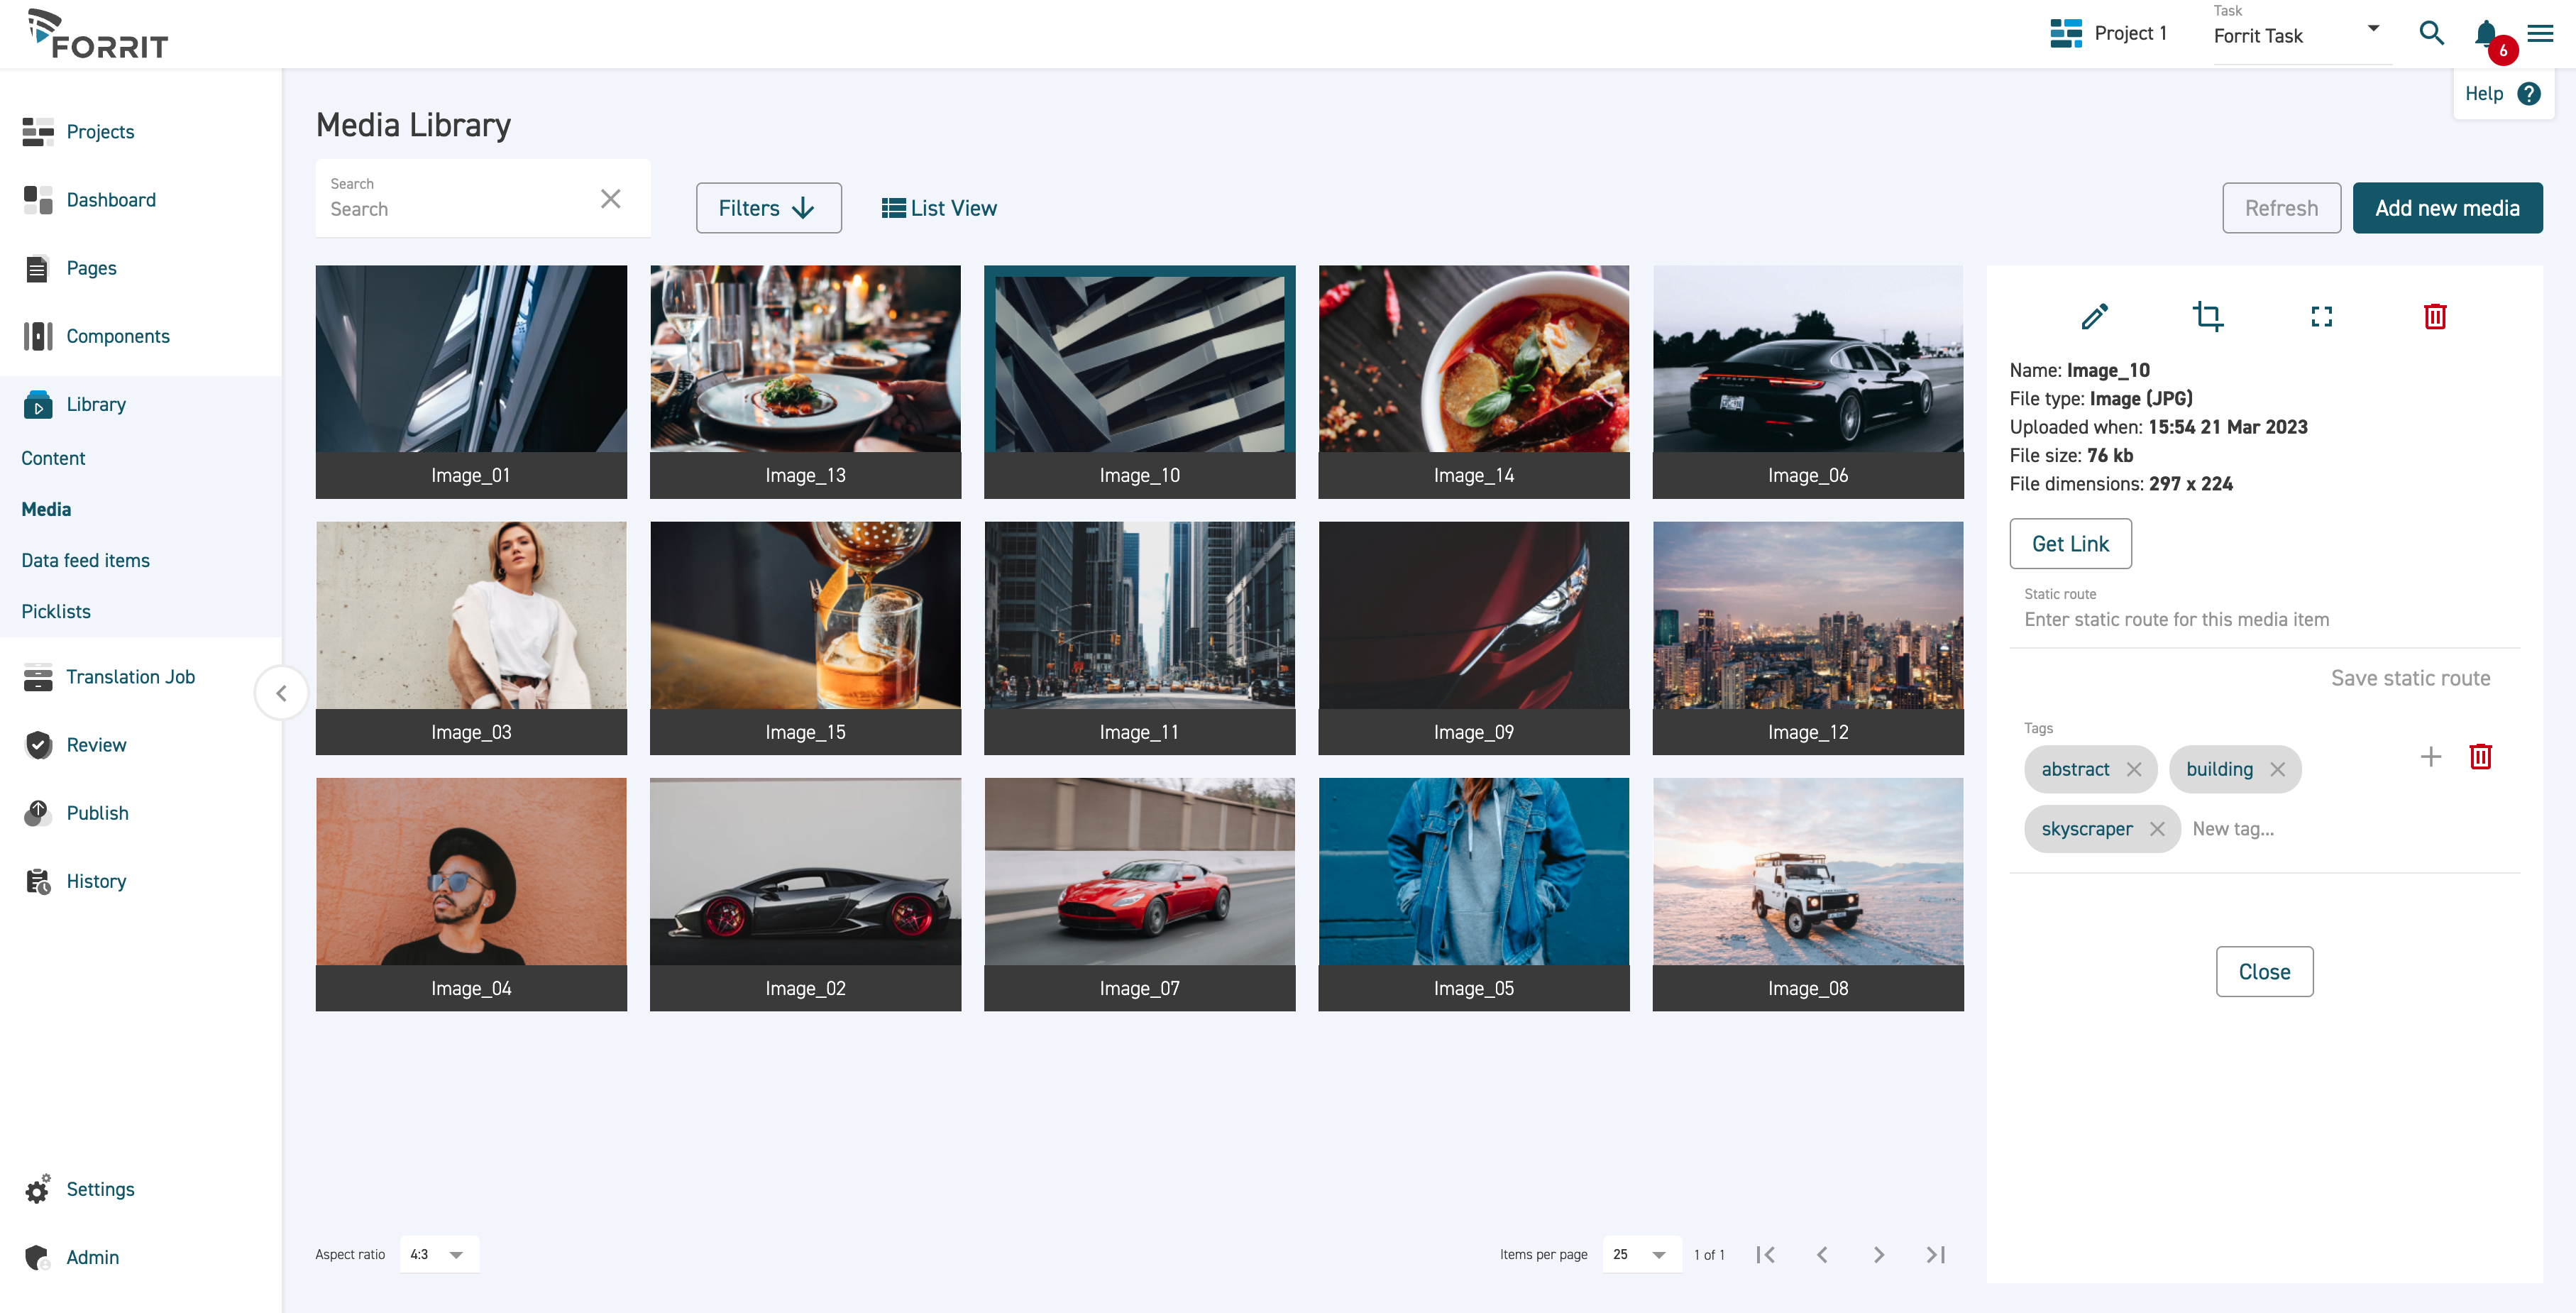This screenshot has height=1313, width=2576.
Task: Add a tag with the plus icon
Action: pos(2430,757)
